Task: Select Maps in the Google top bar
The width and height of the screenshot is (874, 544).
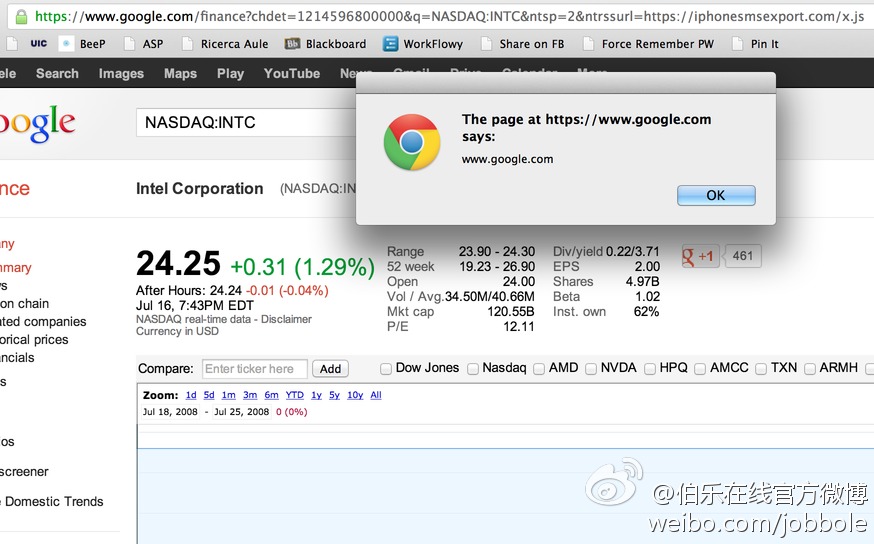Action: (x=180, y=74)
